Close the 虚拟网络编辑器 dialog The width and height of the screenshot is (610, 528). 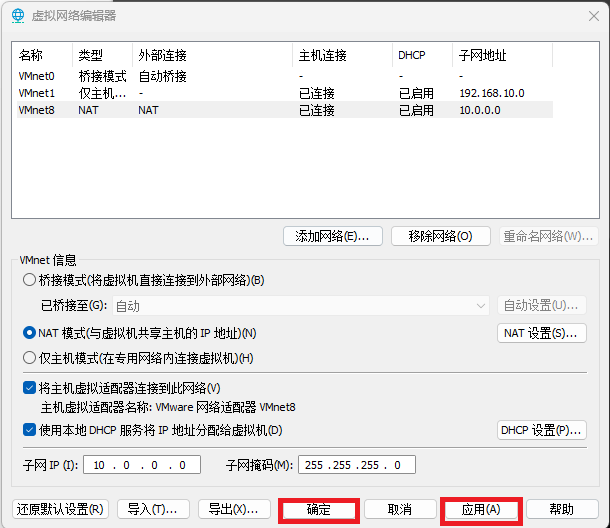pos(594,16)
